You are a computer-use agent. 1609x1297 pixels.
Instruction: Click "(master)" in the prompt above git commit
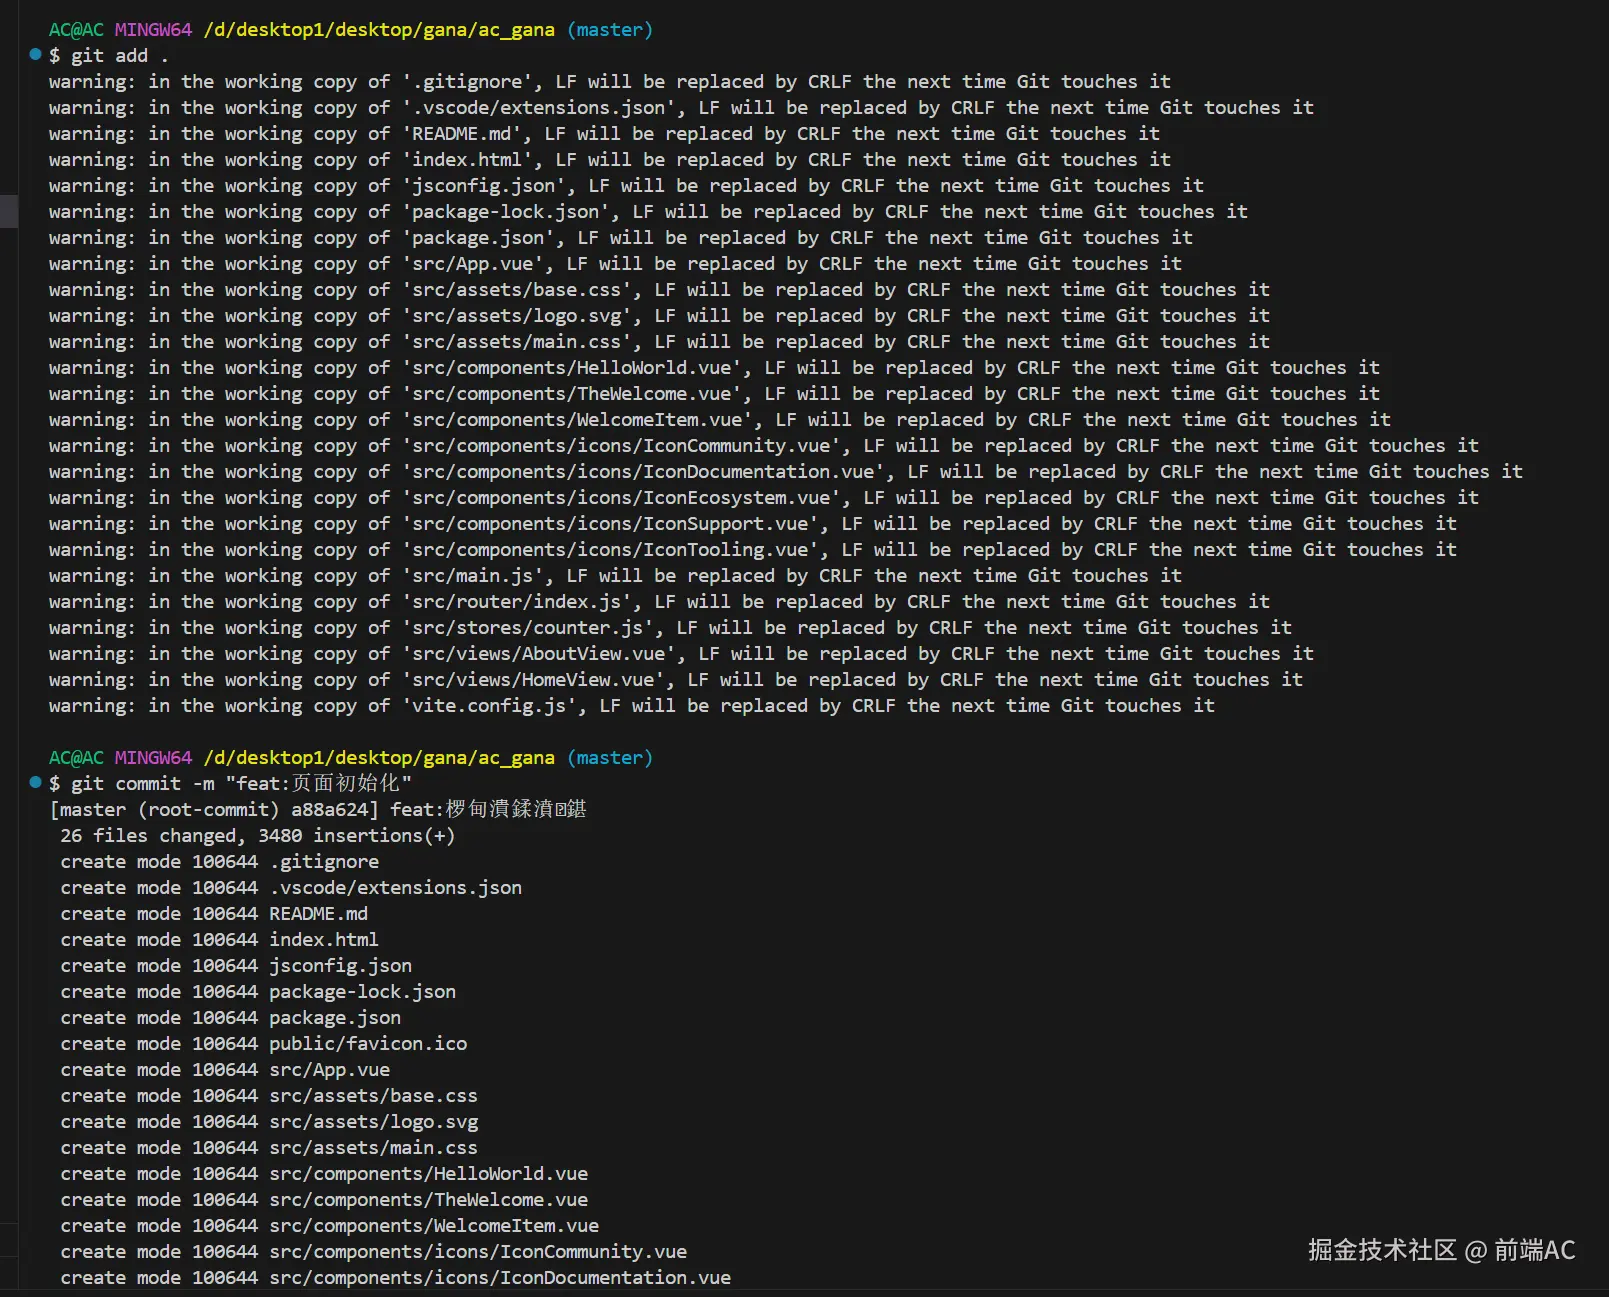click(610, 758)
